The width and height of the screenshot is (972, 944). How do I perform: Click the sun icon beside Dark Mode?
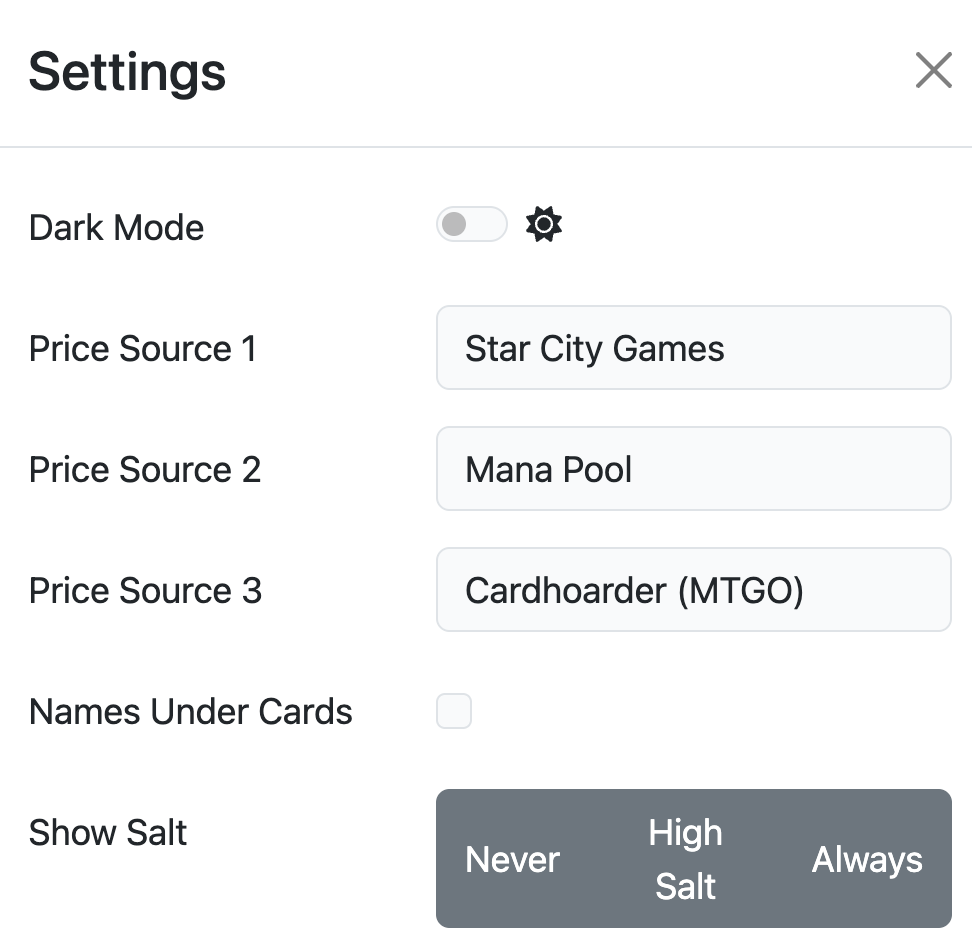[x=544, y=225]
